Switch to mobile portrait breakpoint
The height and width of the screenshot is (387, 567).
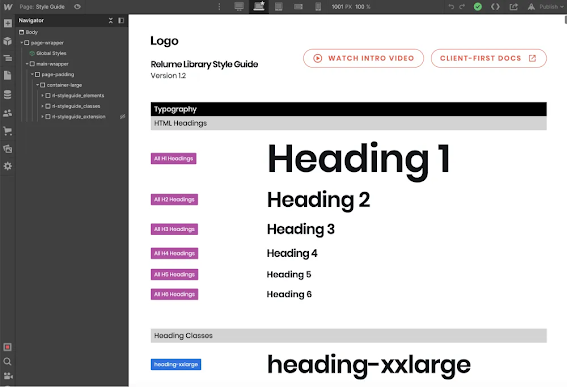[x=318, y=7]
